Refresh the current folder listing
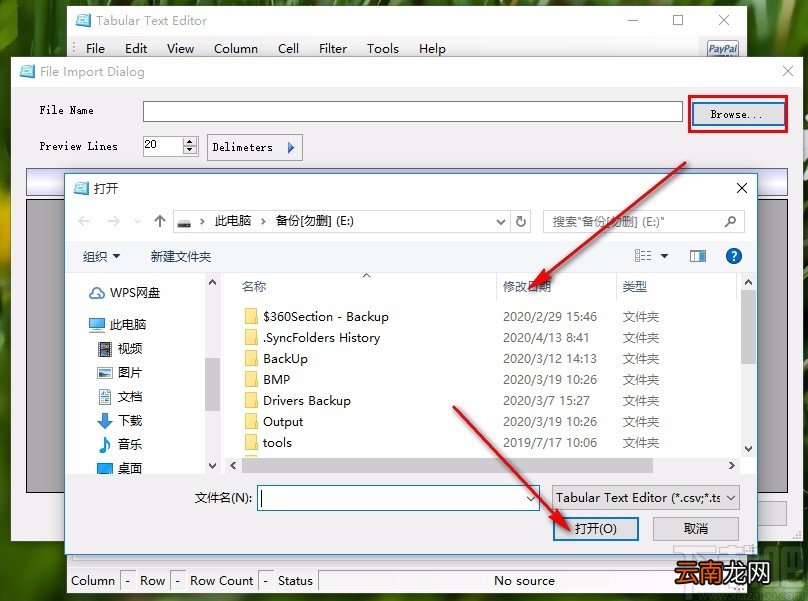 click(x=521, y=222)
